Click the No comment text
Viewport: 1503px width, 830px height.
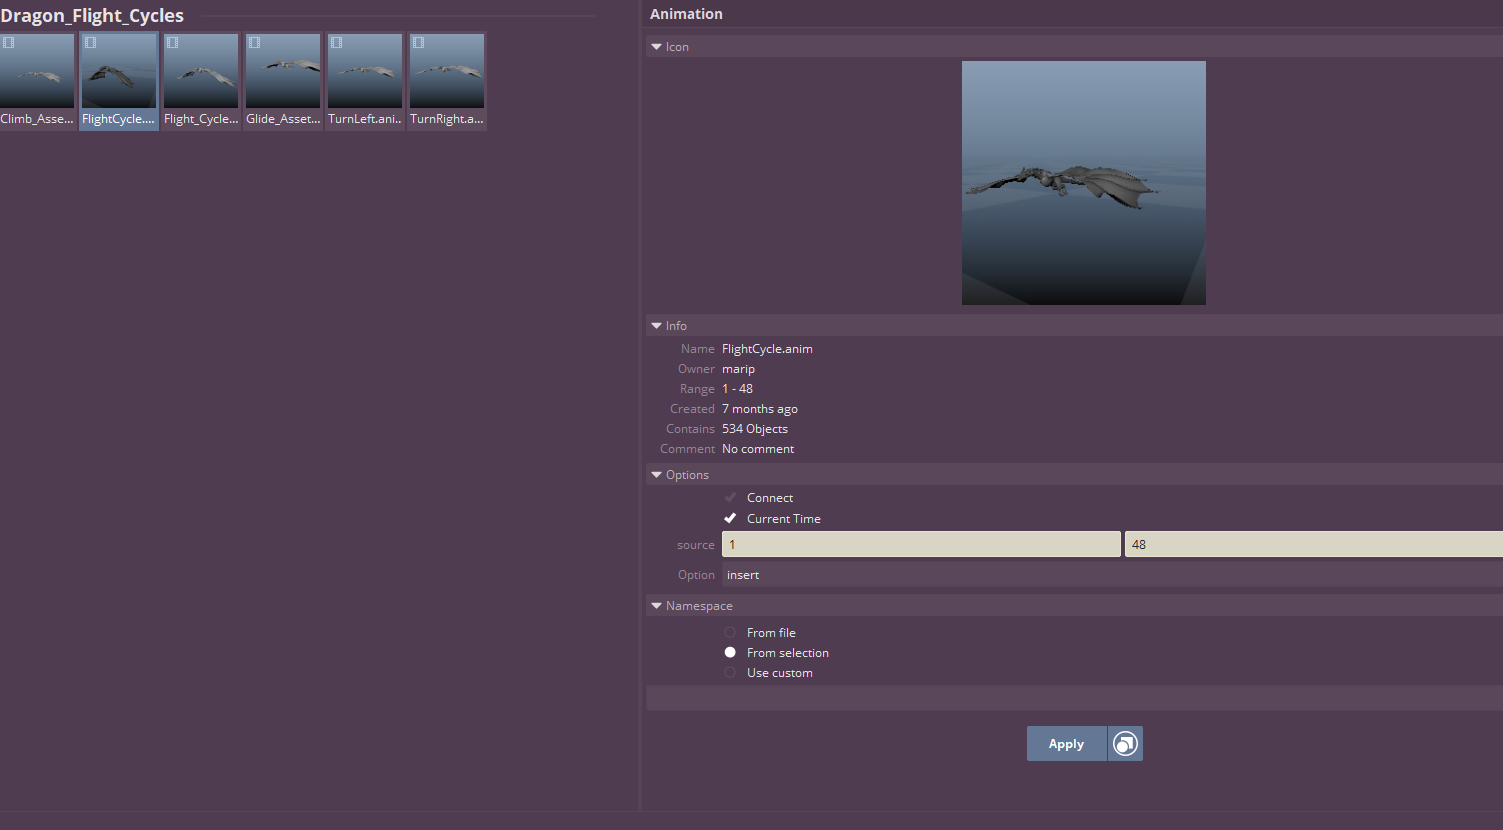(x=758, y=449)
